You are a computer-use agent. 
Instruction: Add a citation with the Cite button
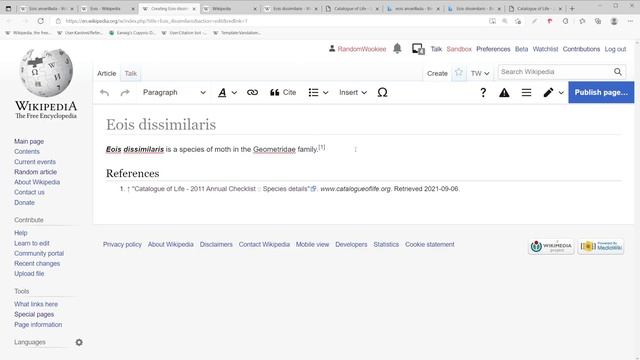283,93
